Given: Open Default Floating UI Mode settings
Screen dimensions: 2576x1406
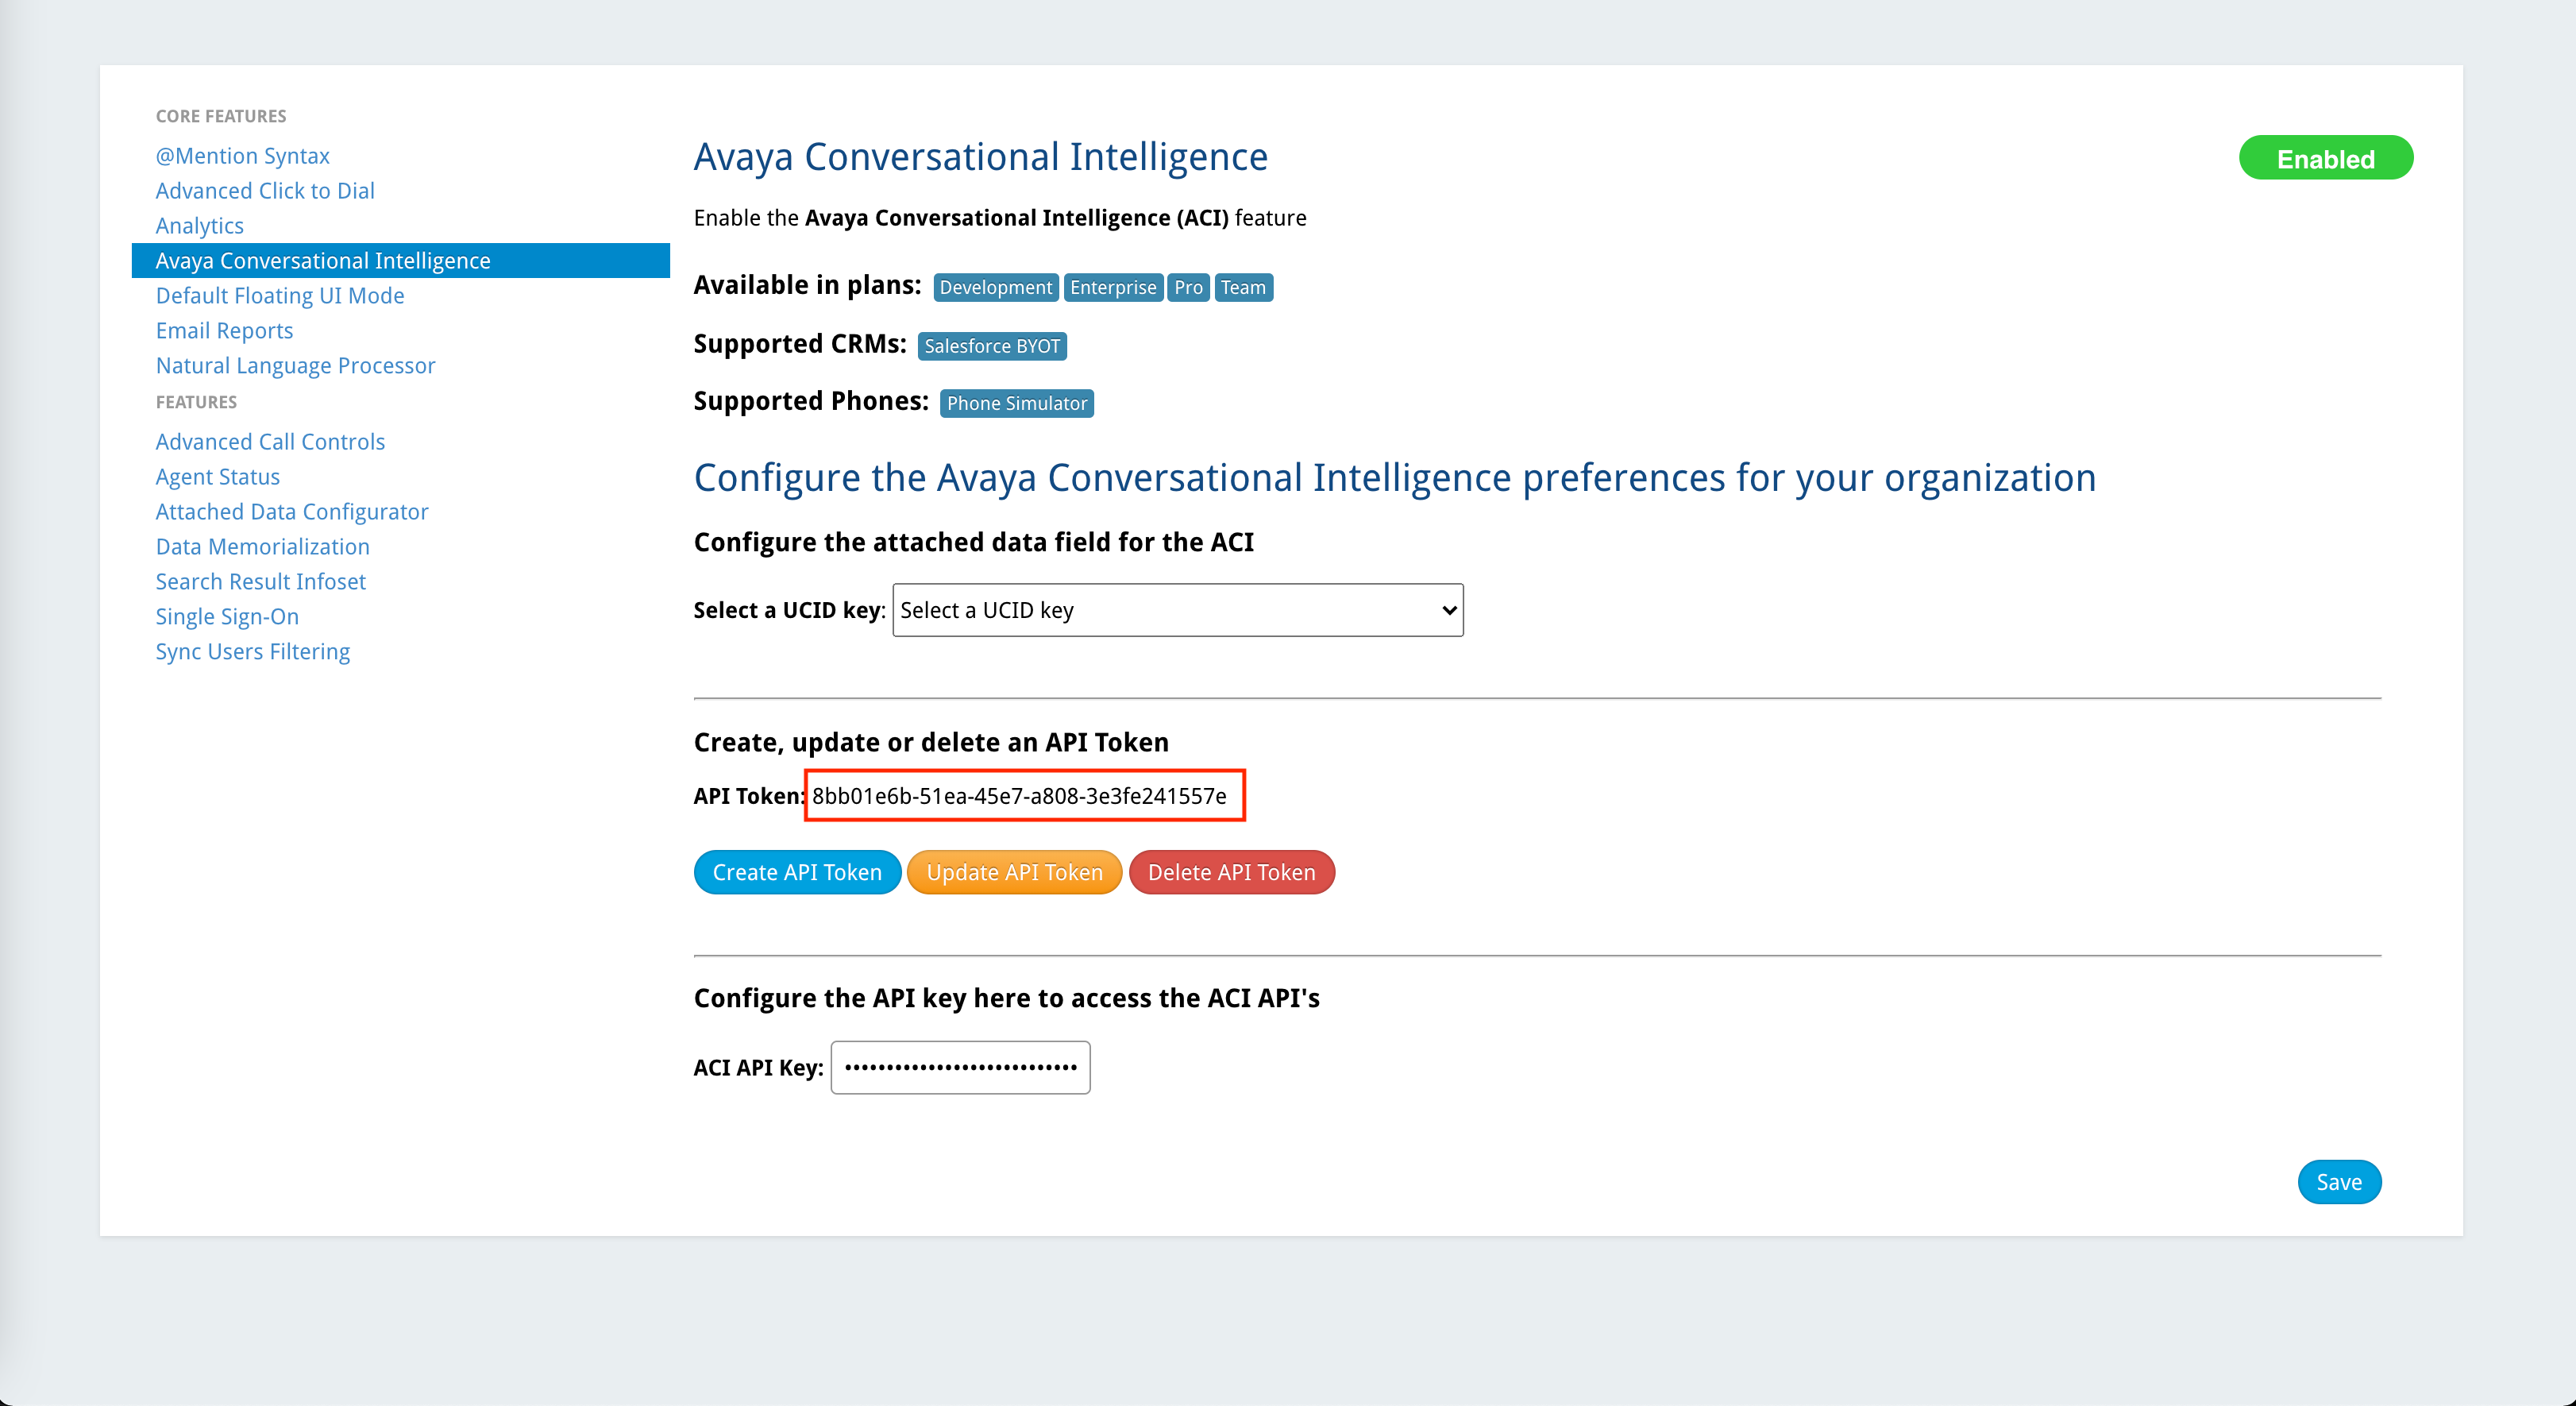Looking at the screenshot, I should (x=279, y=295).
